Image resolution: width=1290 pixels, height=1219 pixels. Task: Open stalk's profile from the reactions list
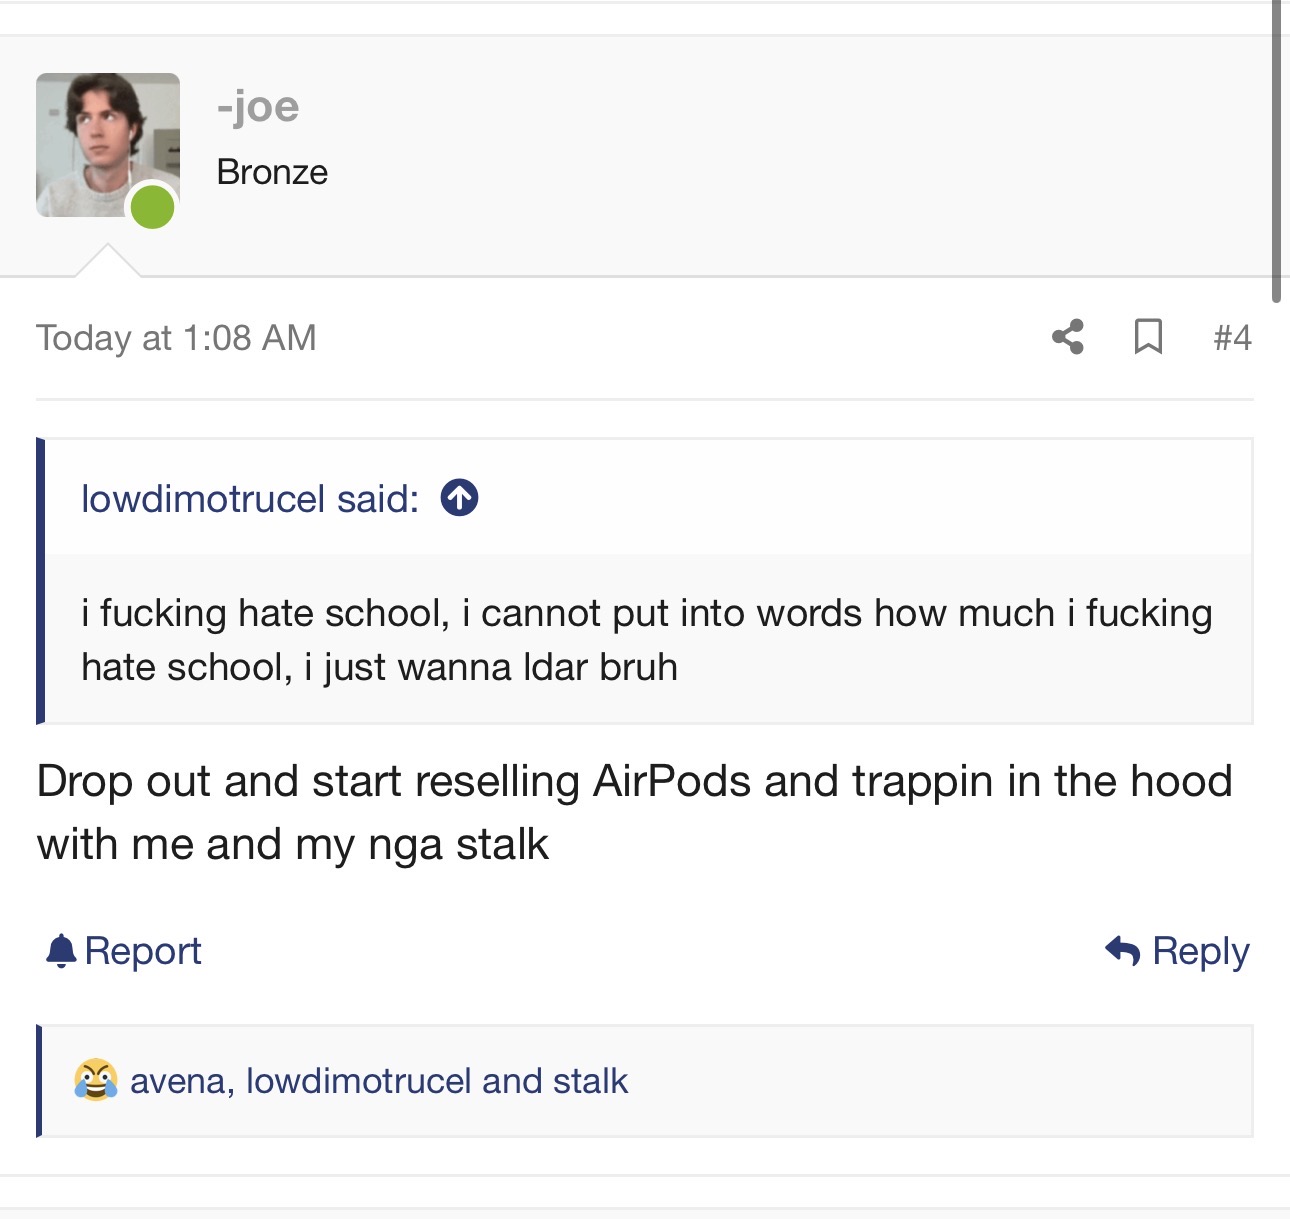590,1081
